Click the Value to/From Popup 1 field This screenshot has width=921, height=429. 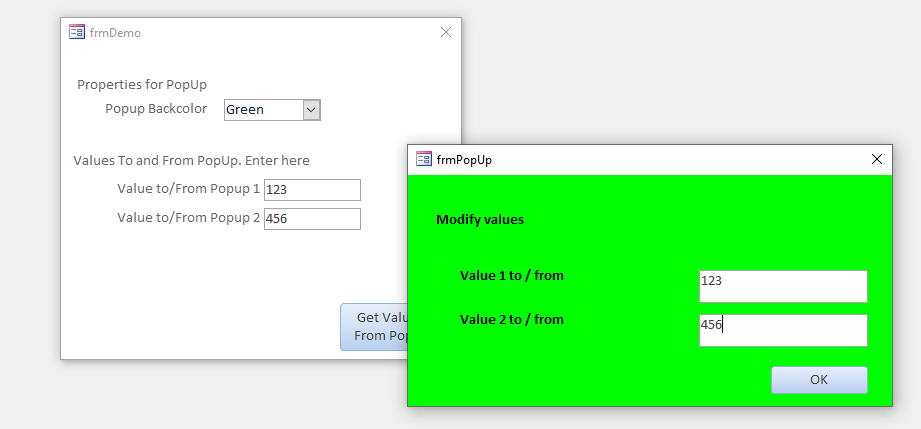[312, 190]
